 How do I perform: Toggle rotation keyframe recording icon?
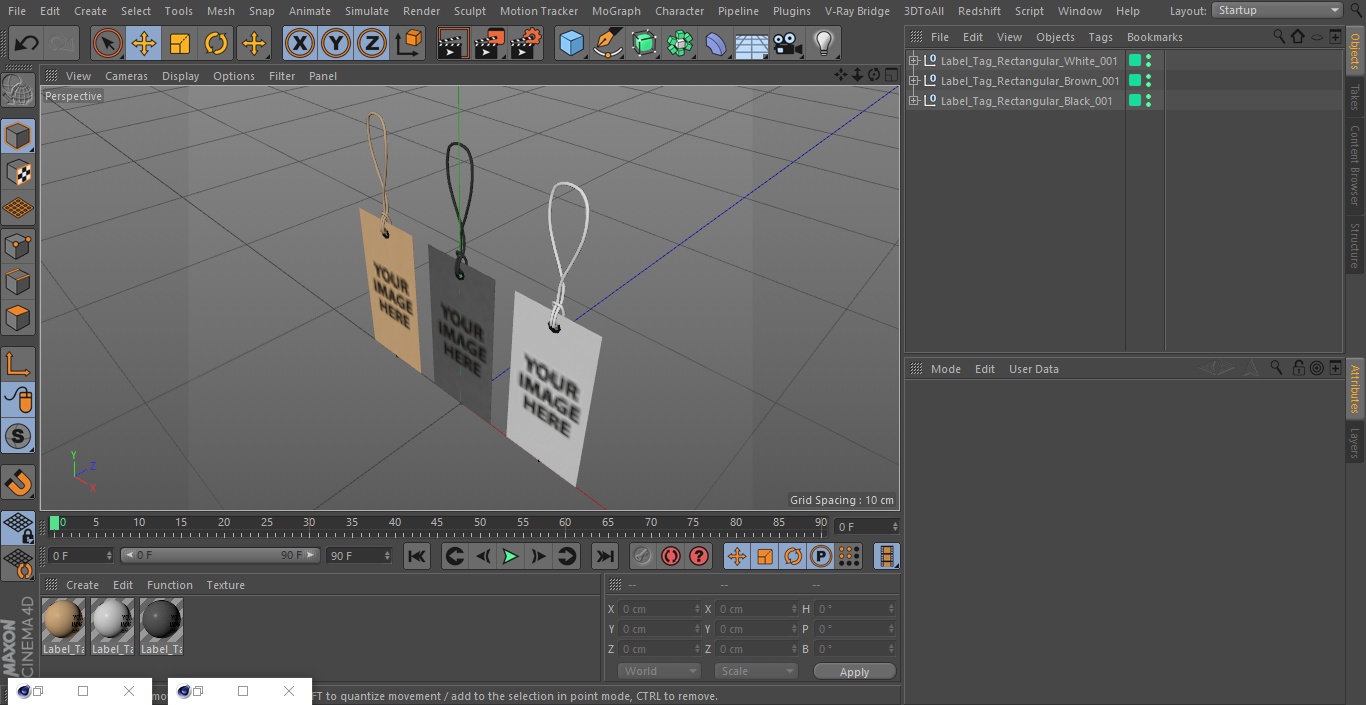[x=793, y=556]
